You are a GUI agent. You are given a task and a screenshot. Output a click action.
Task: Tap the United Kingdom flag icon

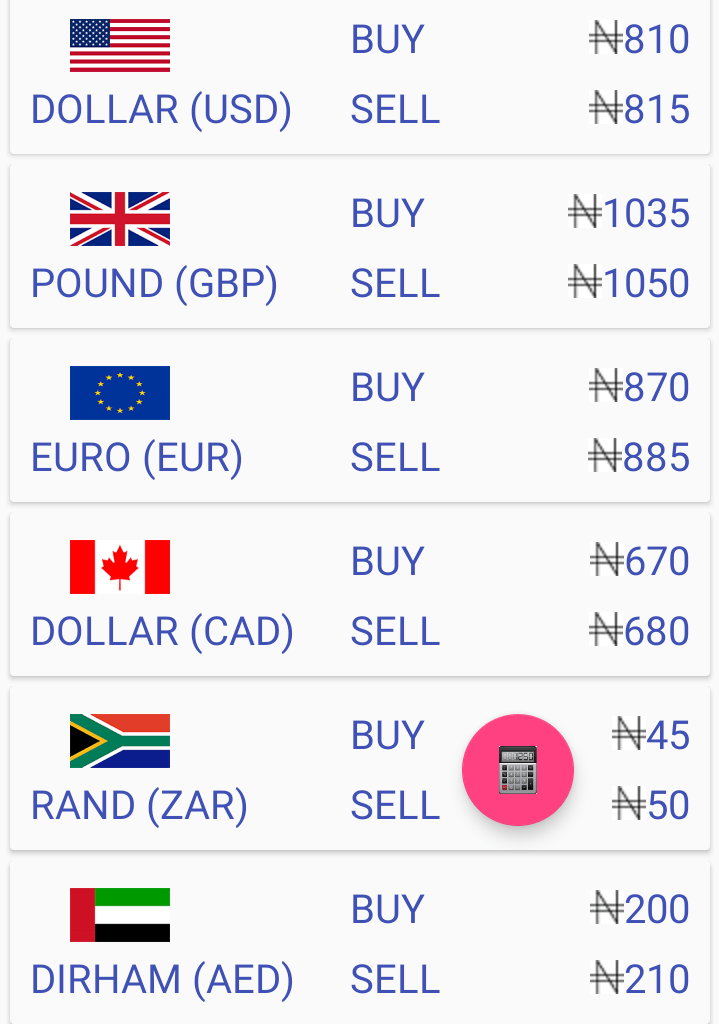pyautogui.click(x=120, y=219)
